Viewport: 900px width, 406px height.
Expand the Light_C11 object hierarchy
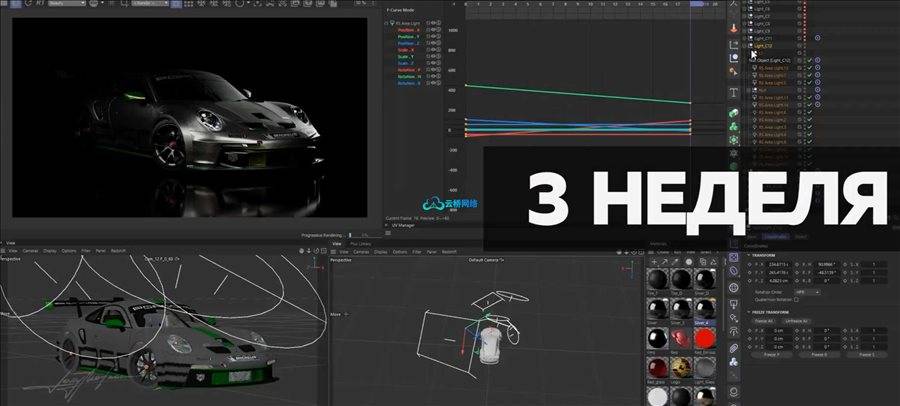(744, 38)
